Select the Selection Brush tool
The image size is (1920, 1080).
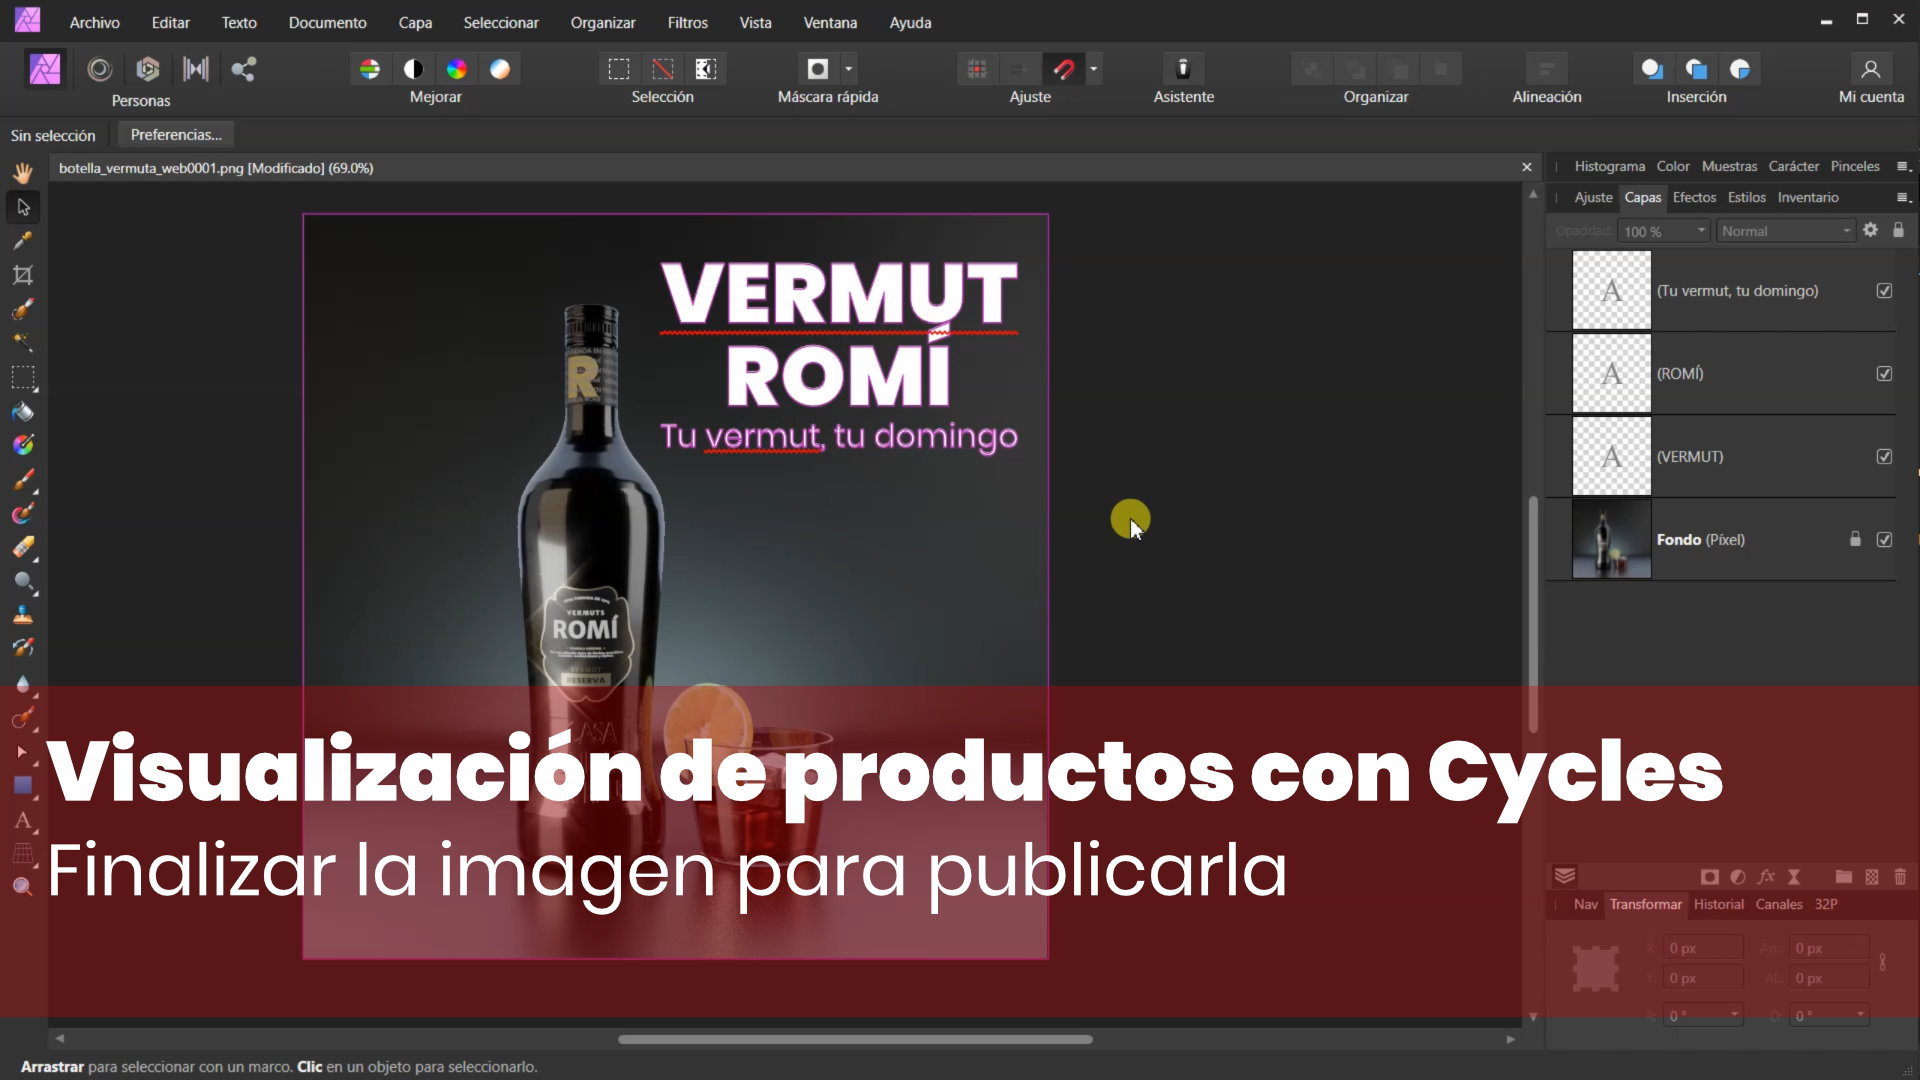pos(23,309)
